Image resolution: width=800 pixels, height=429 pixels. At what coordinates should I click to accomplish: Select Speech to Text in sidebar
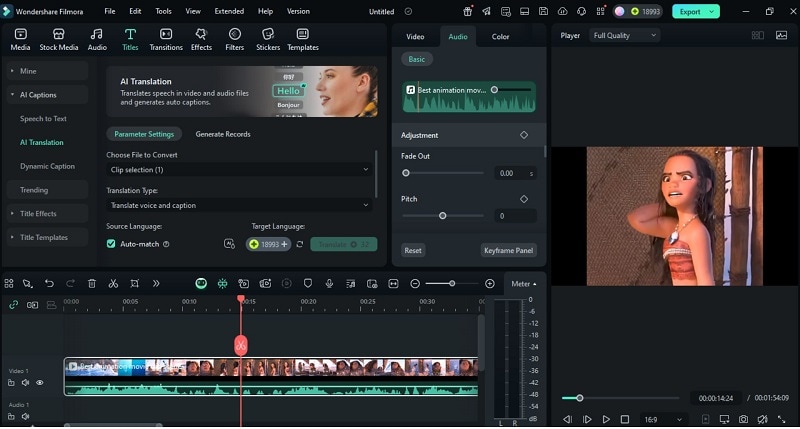point(43,119)
